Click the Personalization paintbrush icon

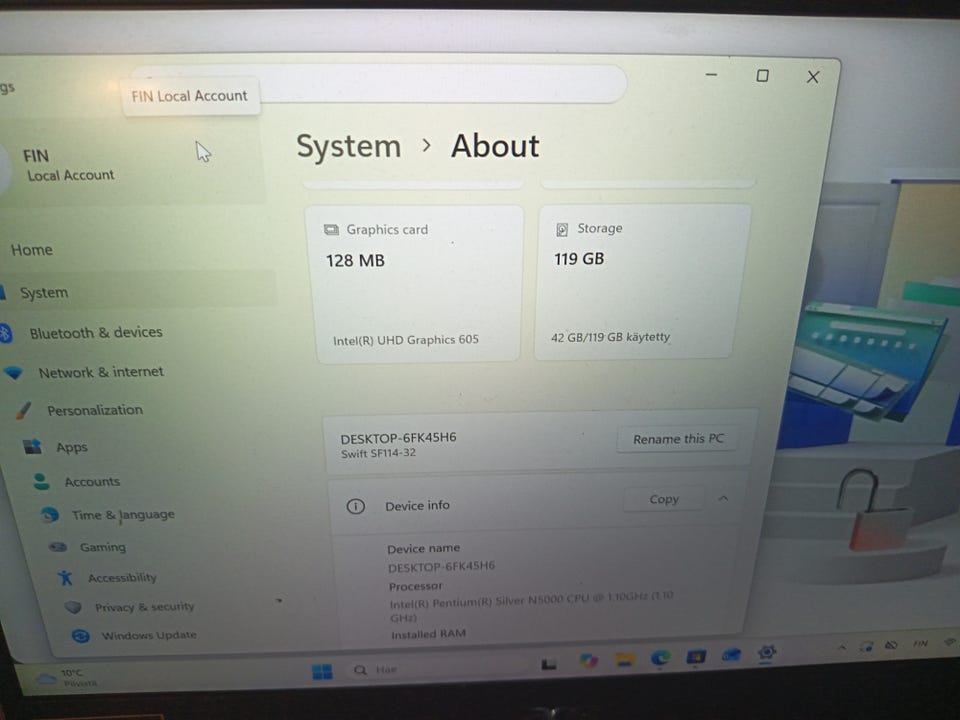tap(24, 410)
